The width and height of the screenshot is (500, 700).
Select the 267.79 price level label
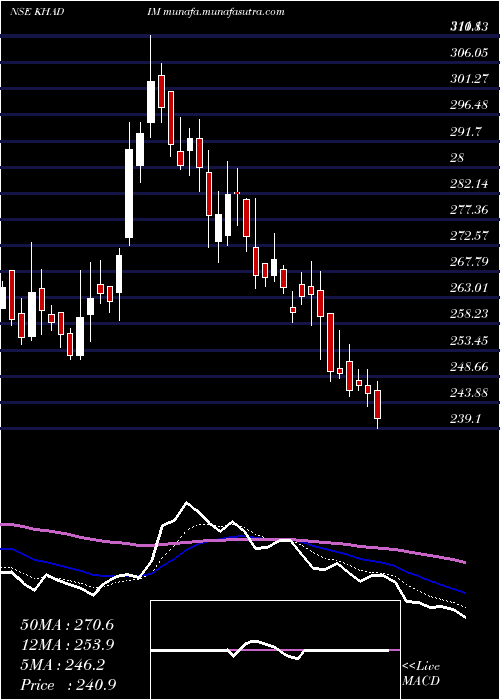tap(468, 262)
